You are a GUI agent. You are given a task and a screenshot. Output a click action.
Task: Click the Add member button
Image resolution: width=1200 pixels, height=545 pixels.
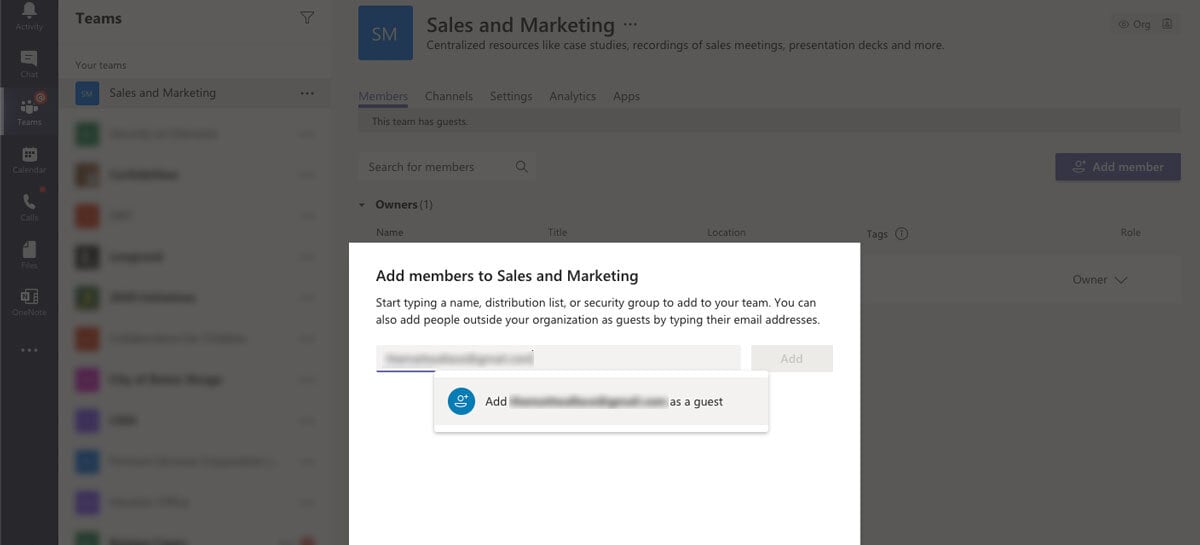point(1118,167)
